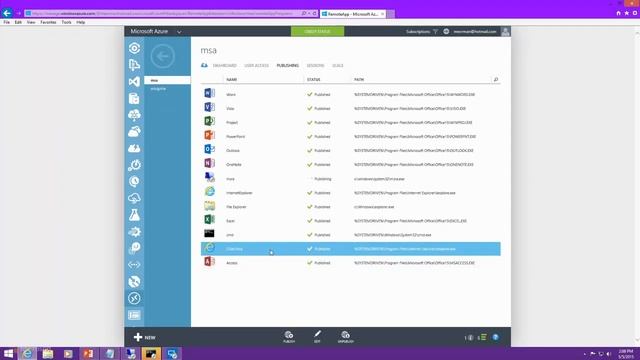Click the icon of the row with Publishing status
Screen dimensions: 640x360
click(209, 177)
